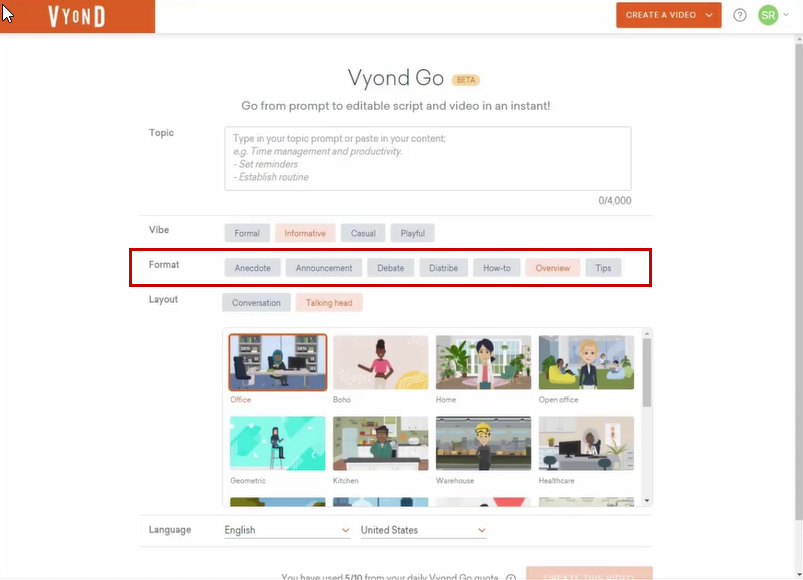Expand the account menu chevron
803x580 pixels.
point(786,15)
